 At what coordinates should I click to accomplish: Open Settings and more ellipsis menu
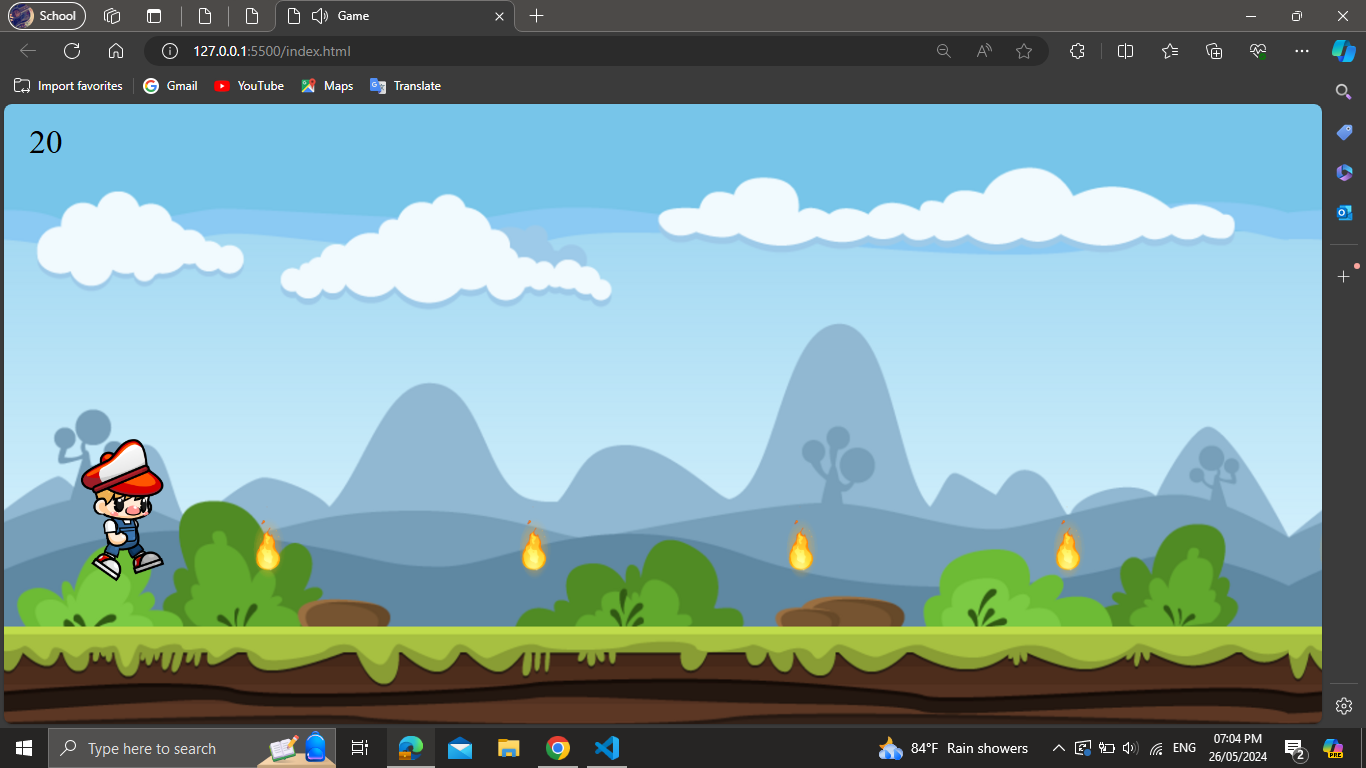pos(1301,51)
